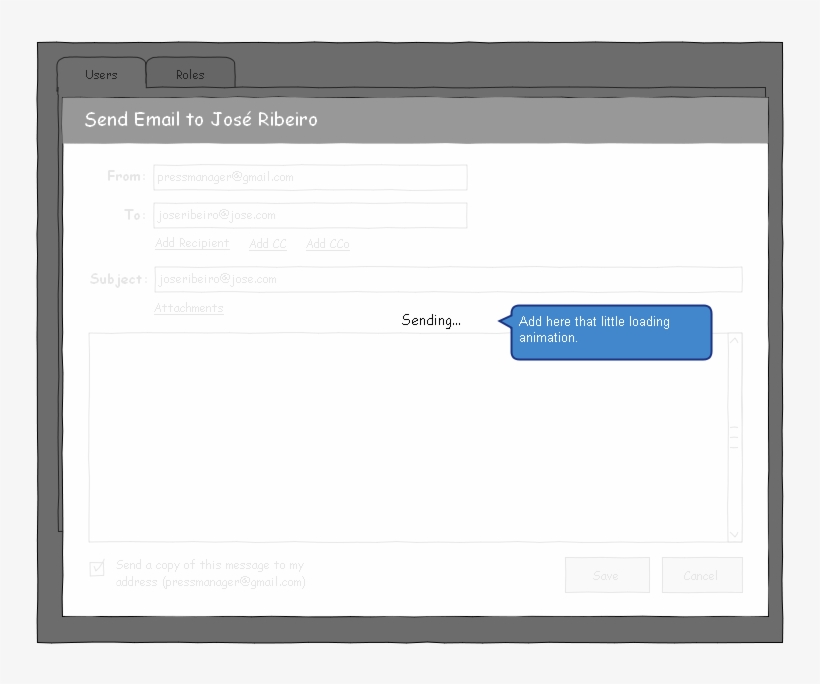820x684 pixels.
Task: Switch to the Roles tab
Action: click(x=190, y=73)
